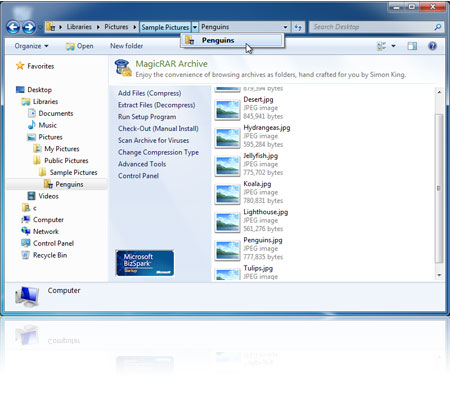450x400 pixels.
Task: Open the Microsoft BizSpark banner
Action: [x=145, y=263]
